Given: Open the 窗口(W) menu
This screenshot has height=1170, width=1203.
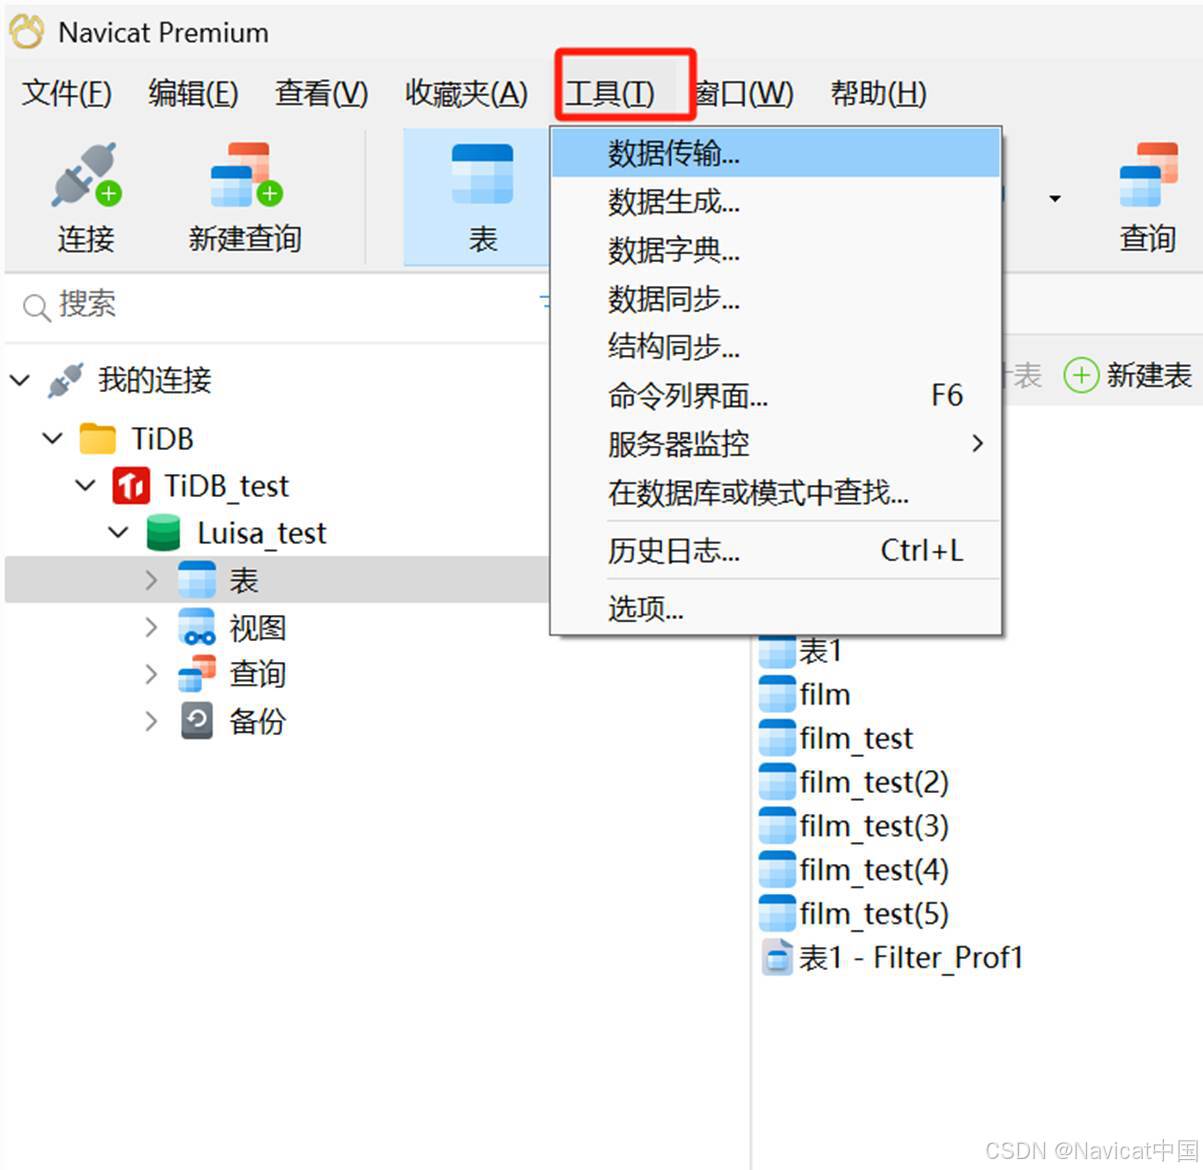Looking at the screenshot, I should pos(743,93).
